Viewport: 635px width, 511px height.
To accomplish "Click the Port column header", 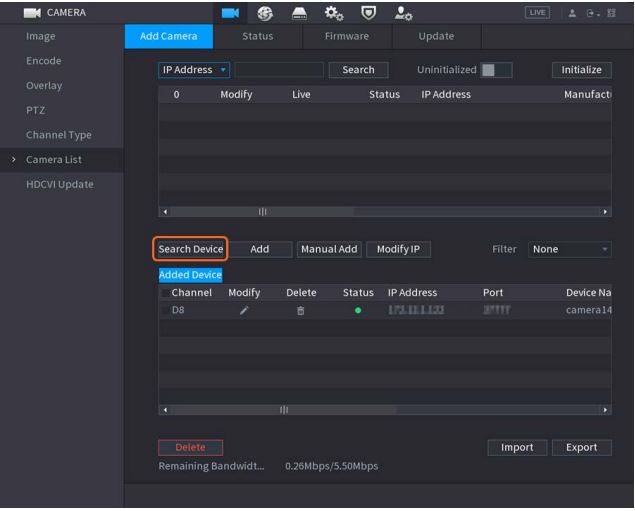I will (x=493, y=293).
